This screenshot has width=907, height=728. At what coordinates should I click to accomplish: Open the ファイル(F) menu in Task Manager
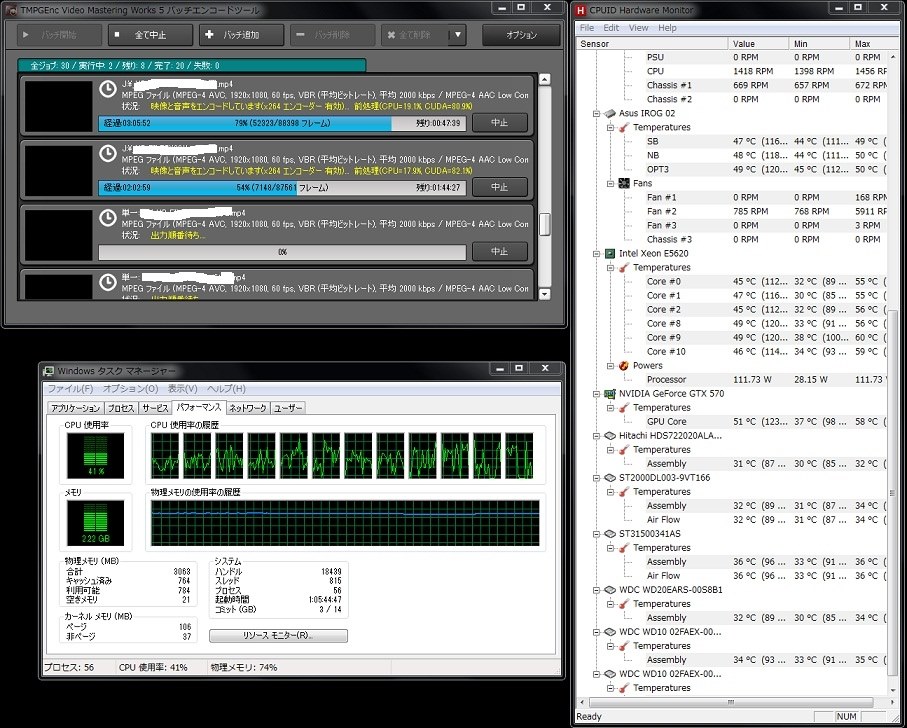(x=70, y=389)
